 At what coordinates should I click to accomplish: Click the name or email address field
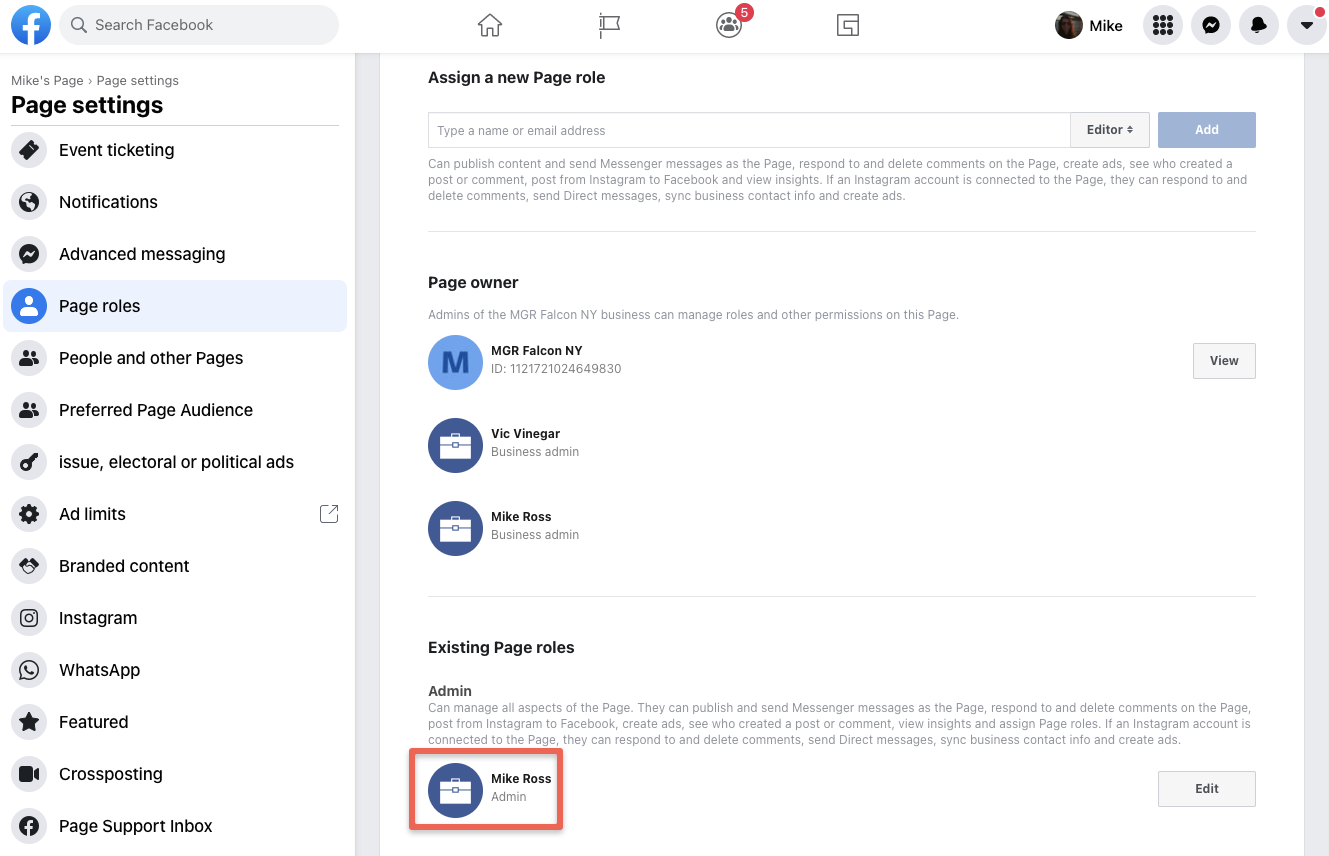coord(700,129)
